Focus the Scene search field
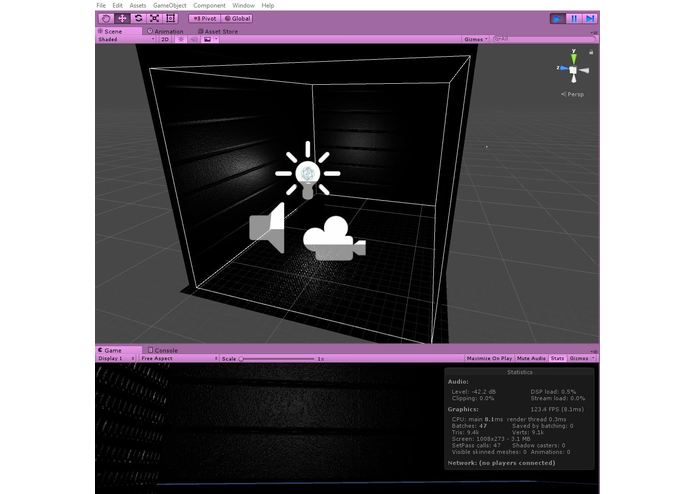 click(x=545, y=39)
